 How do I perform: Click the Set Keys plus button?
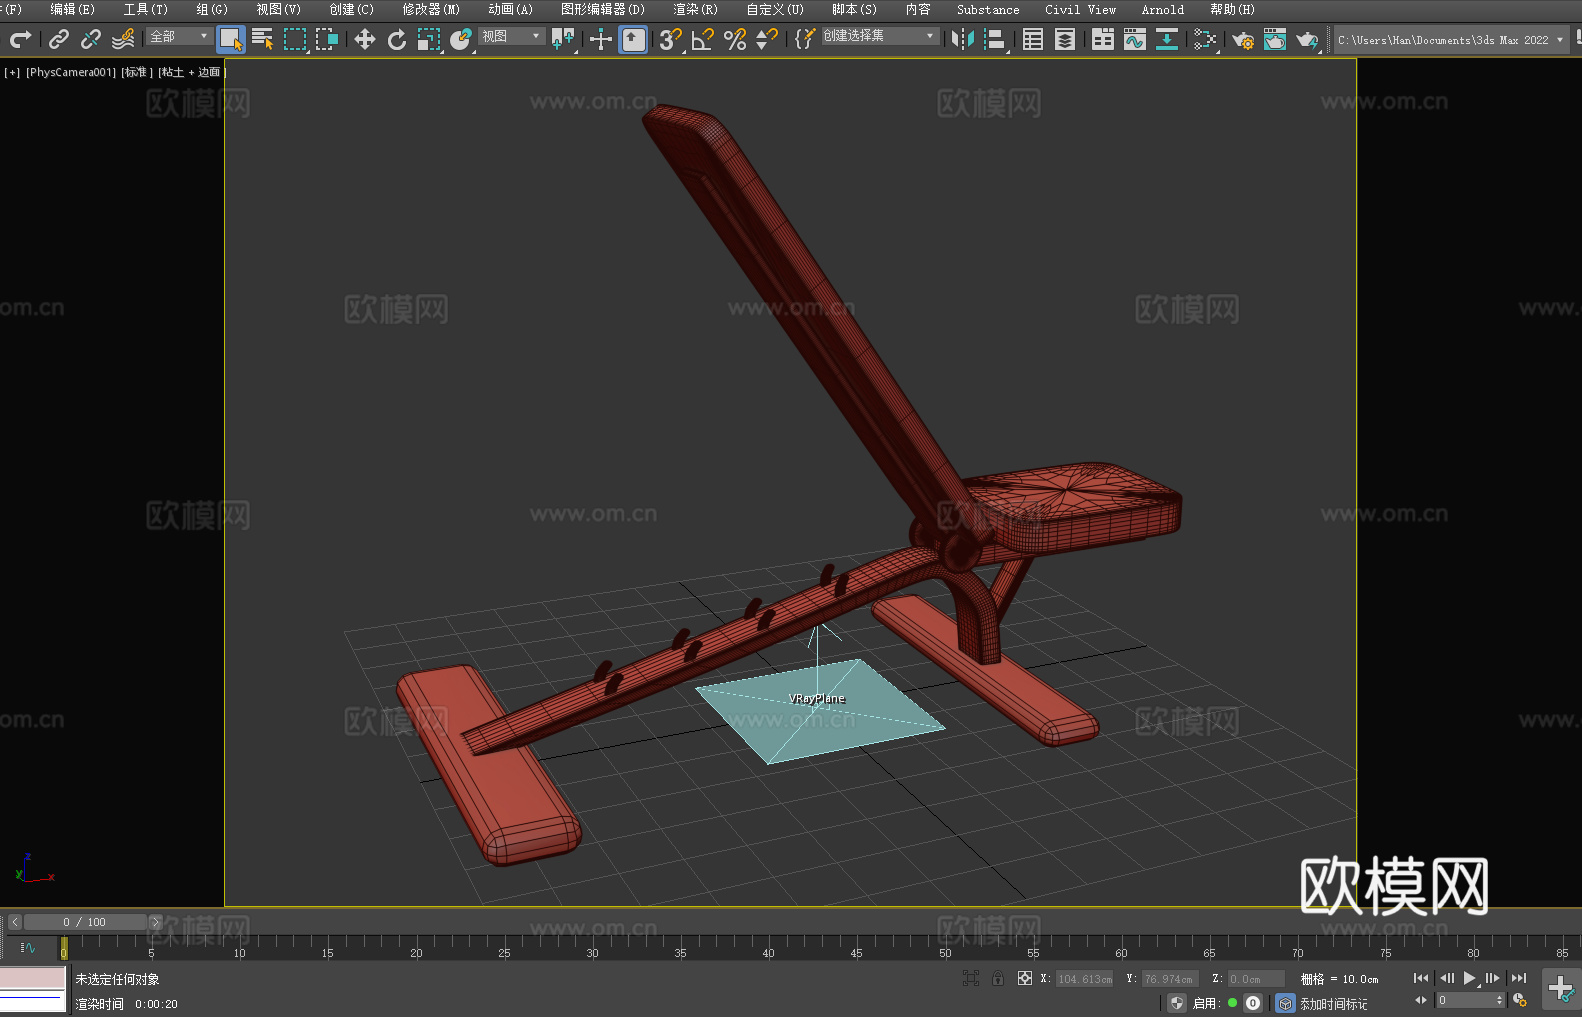(x=1560, y=989)
